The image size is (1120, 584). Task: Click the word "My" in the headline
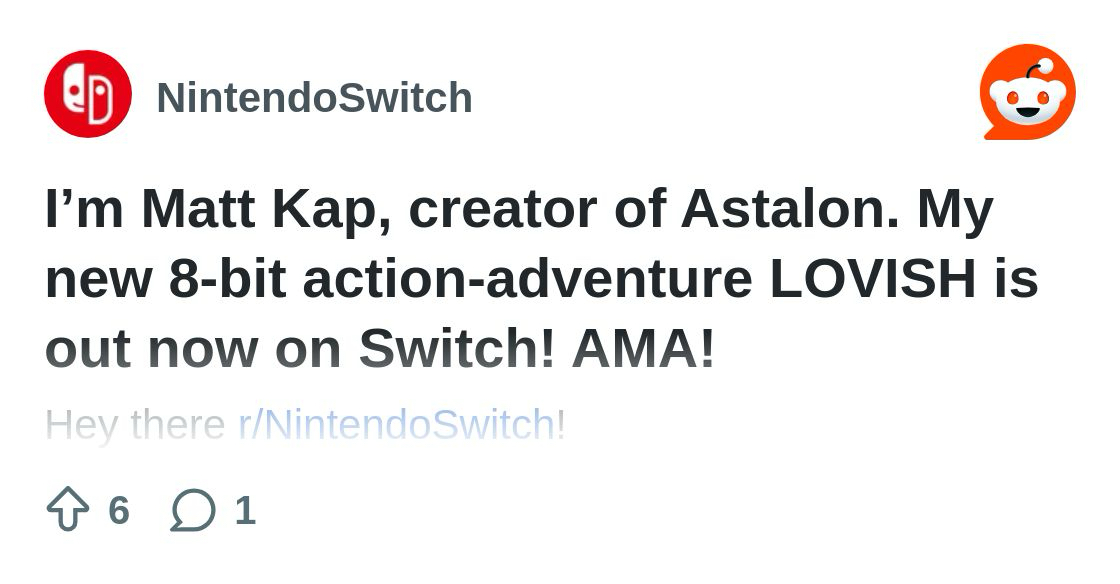coord(955,210)
